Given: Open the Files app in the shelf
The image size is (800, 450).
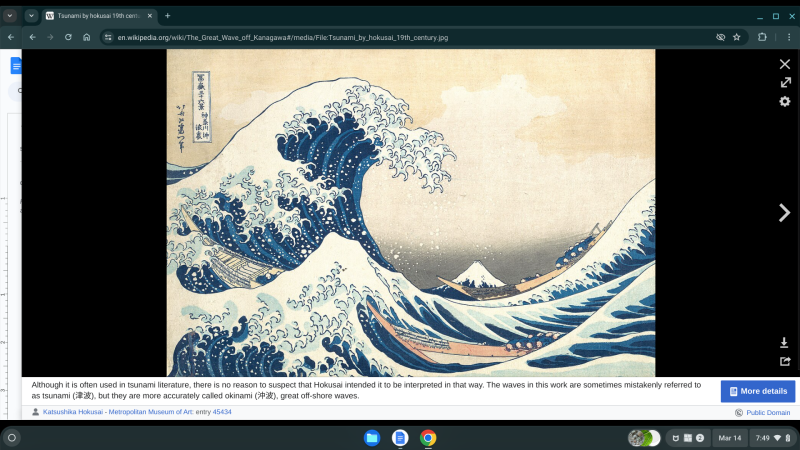Looking at the screenshot, I should tap(372, 438).
